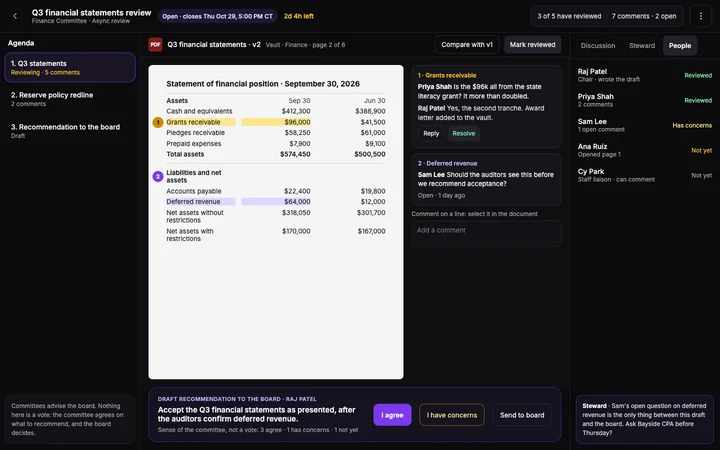Switch to the Steward tab
The height and width of the screenshot is (450, 720).
coord(641,45)
